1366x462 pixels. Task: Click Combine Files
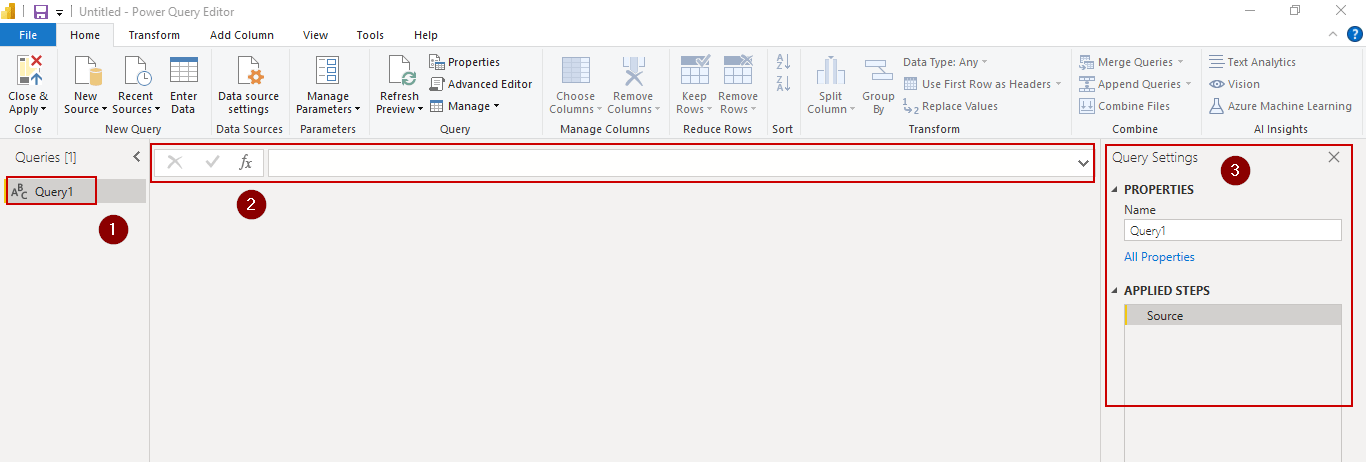click(1124, 106)
